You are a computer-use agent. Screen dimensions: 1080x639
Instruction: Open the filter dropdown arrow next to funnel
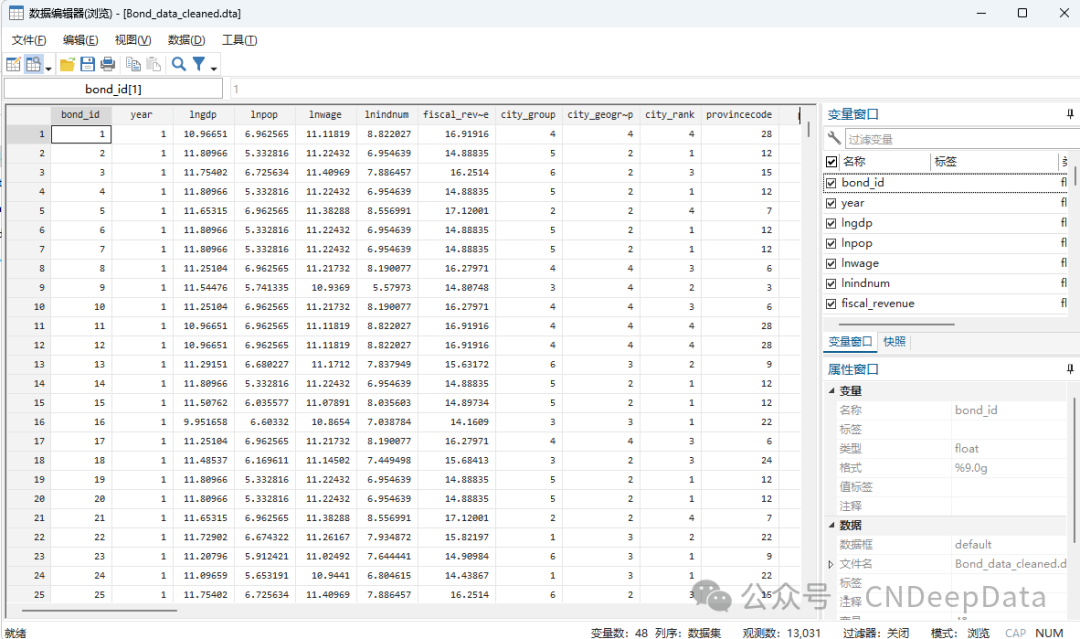coord(214,67)
